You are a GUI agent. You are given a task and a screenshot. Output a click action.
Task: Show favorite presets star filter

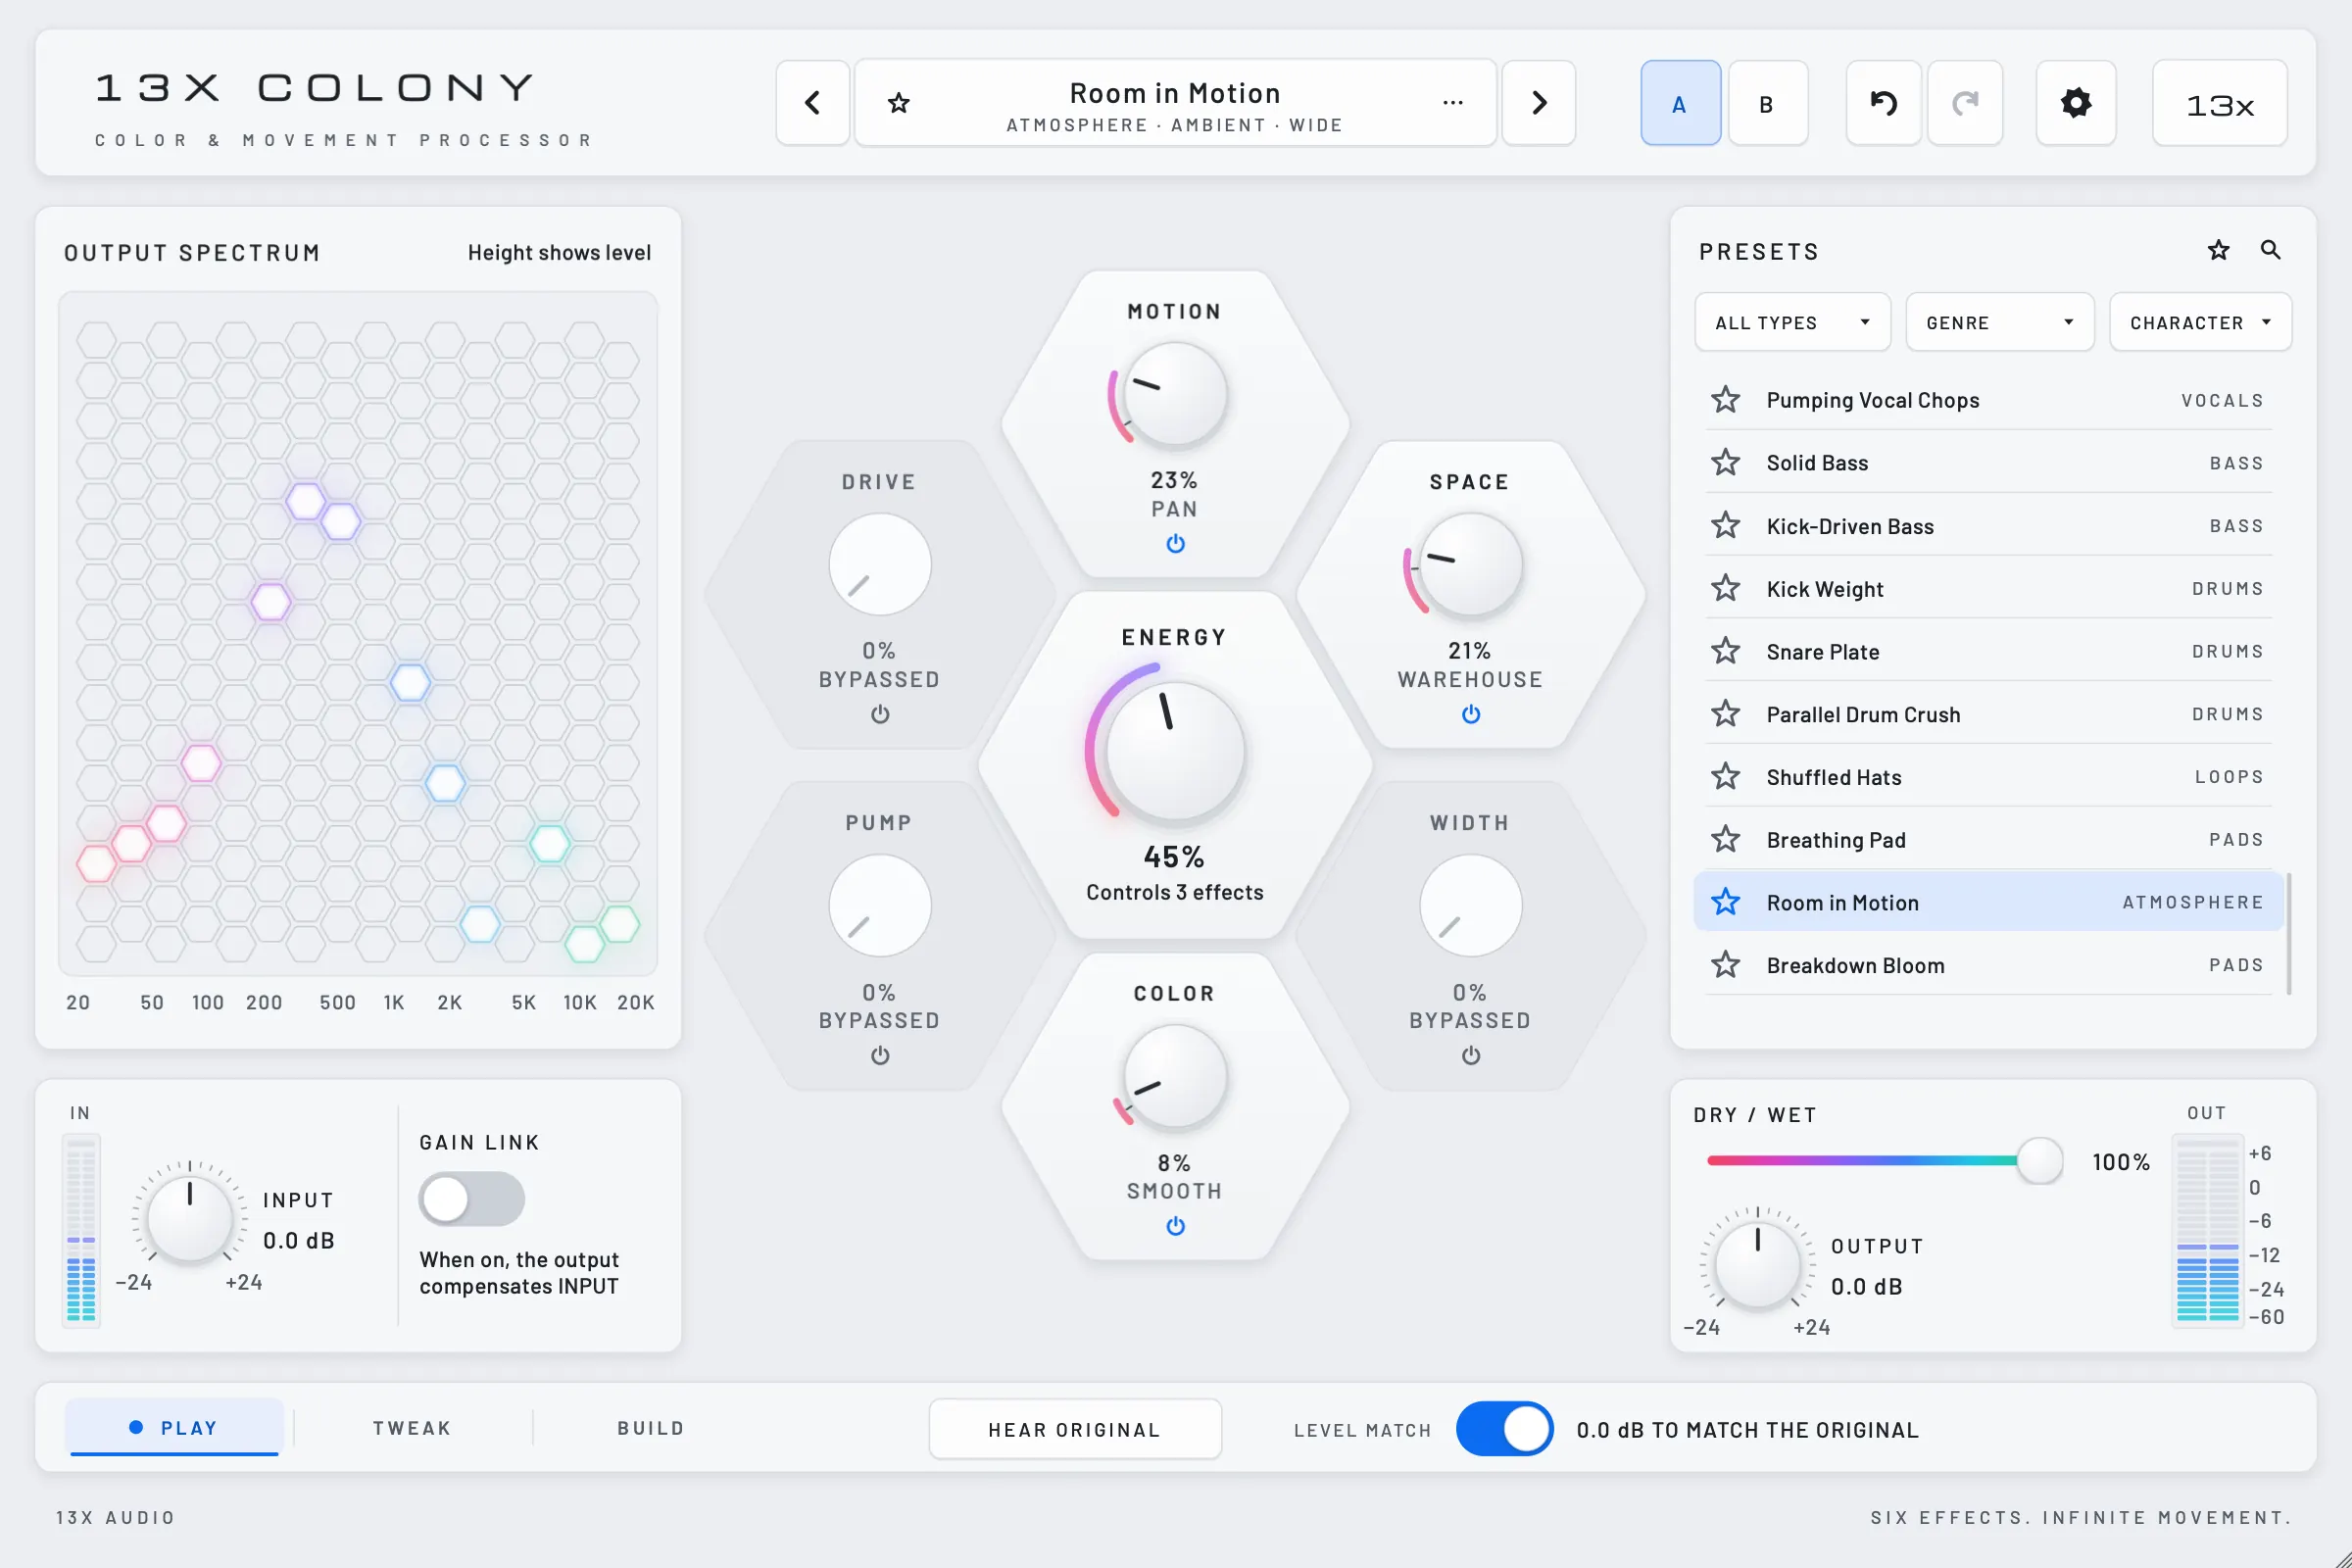[2218, 250]
